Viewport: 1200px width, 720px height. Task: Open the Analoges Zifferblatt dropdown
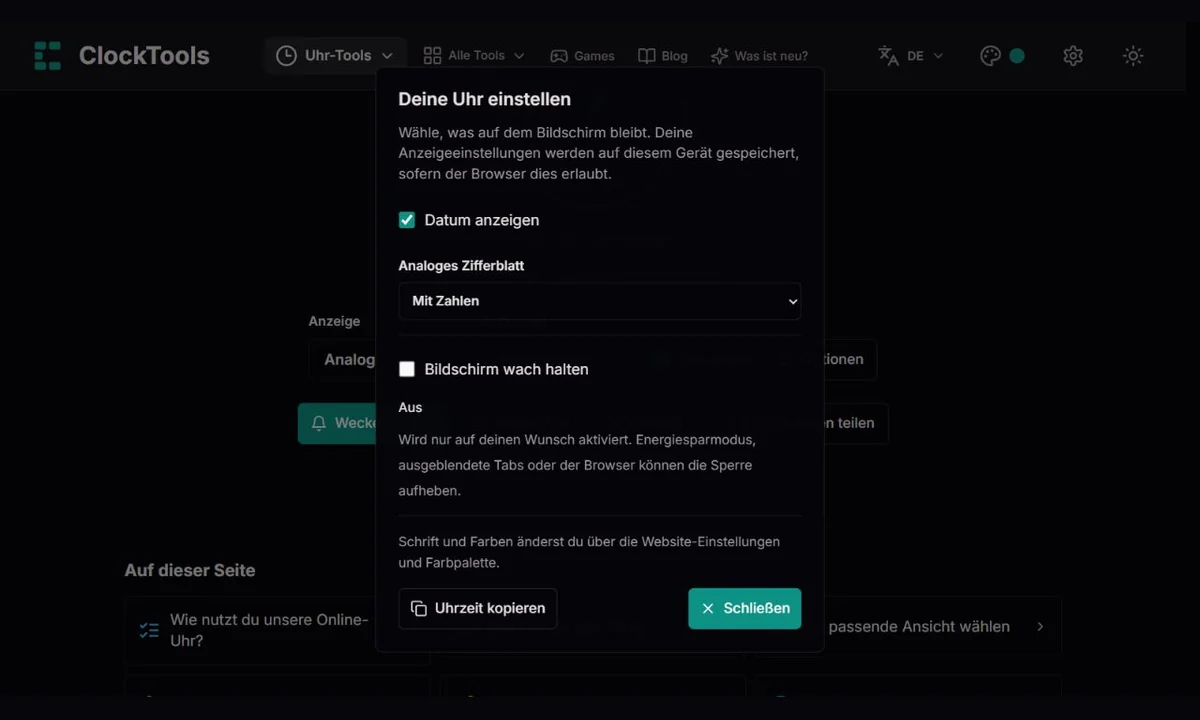click(600, 301)
